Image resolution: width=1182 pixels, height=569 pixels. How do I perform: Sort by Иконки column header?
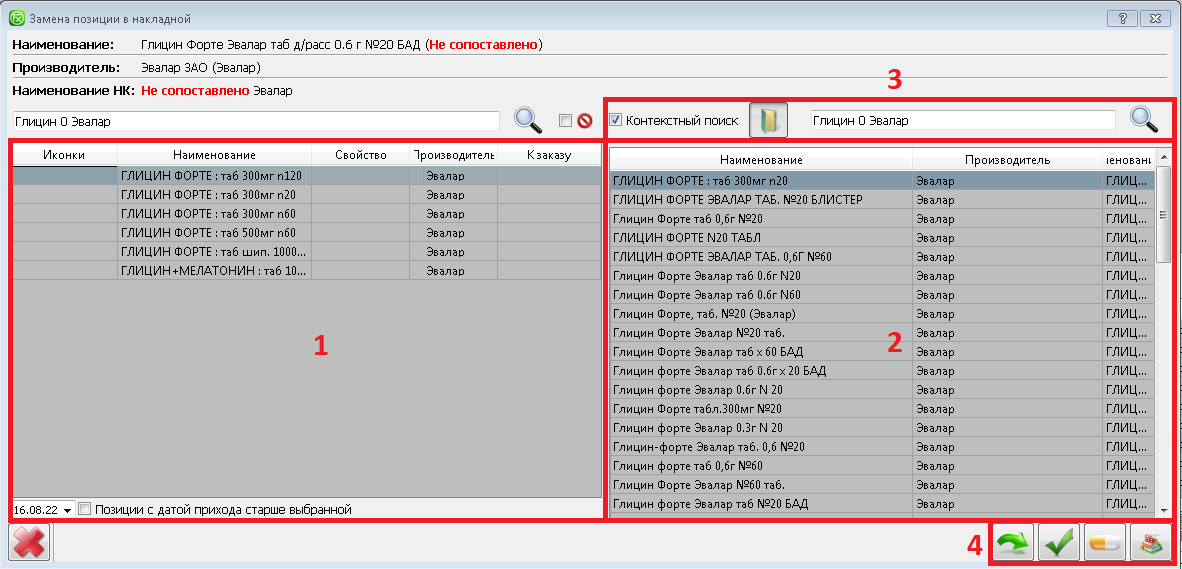64,155
